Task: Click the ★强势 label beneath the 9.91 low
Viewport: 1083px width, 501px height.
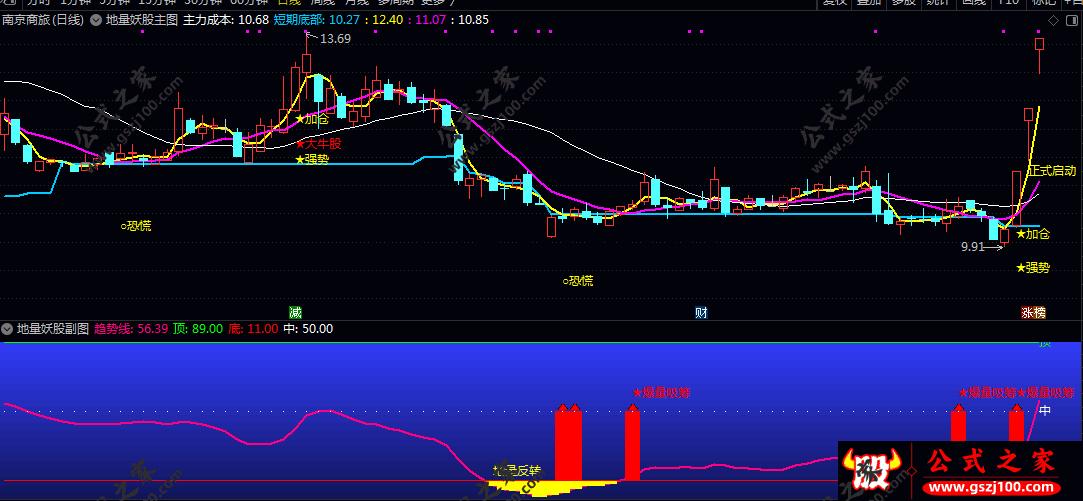Action: (x=1033, y=268)
